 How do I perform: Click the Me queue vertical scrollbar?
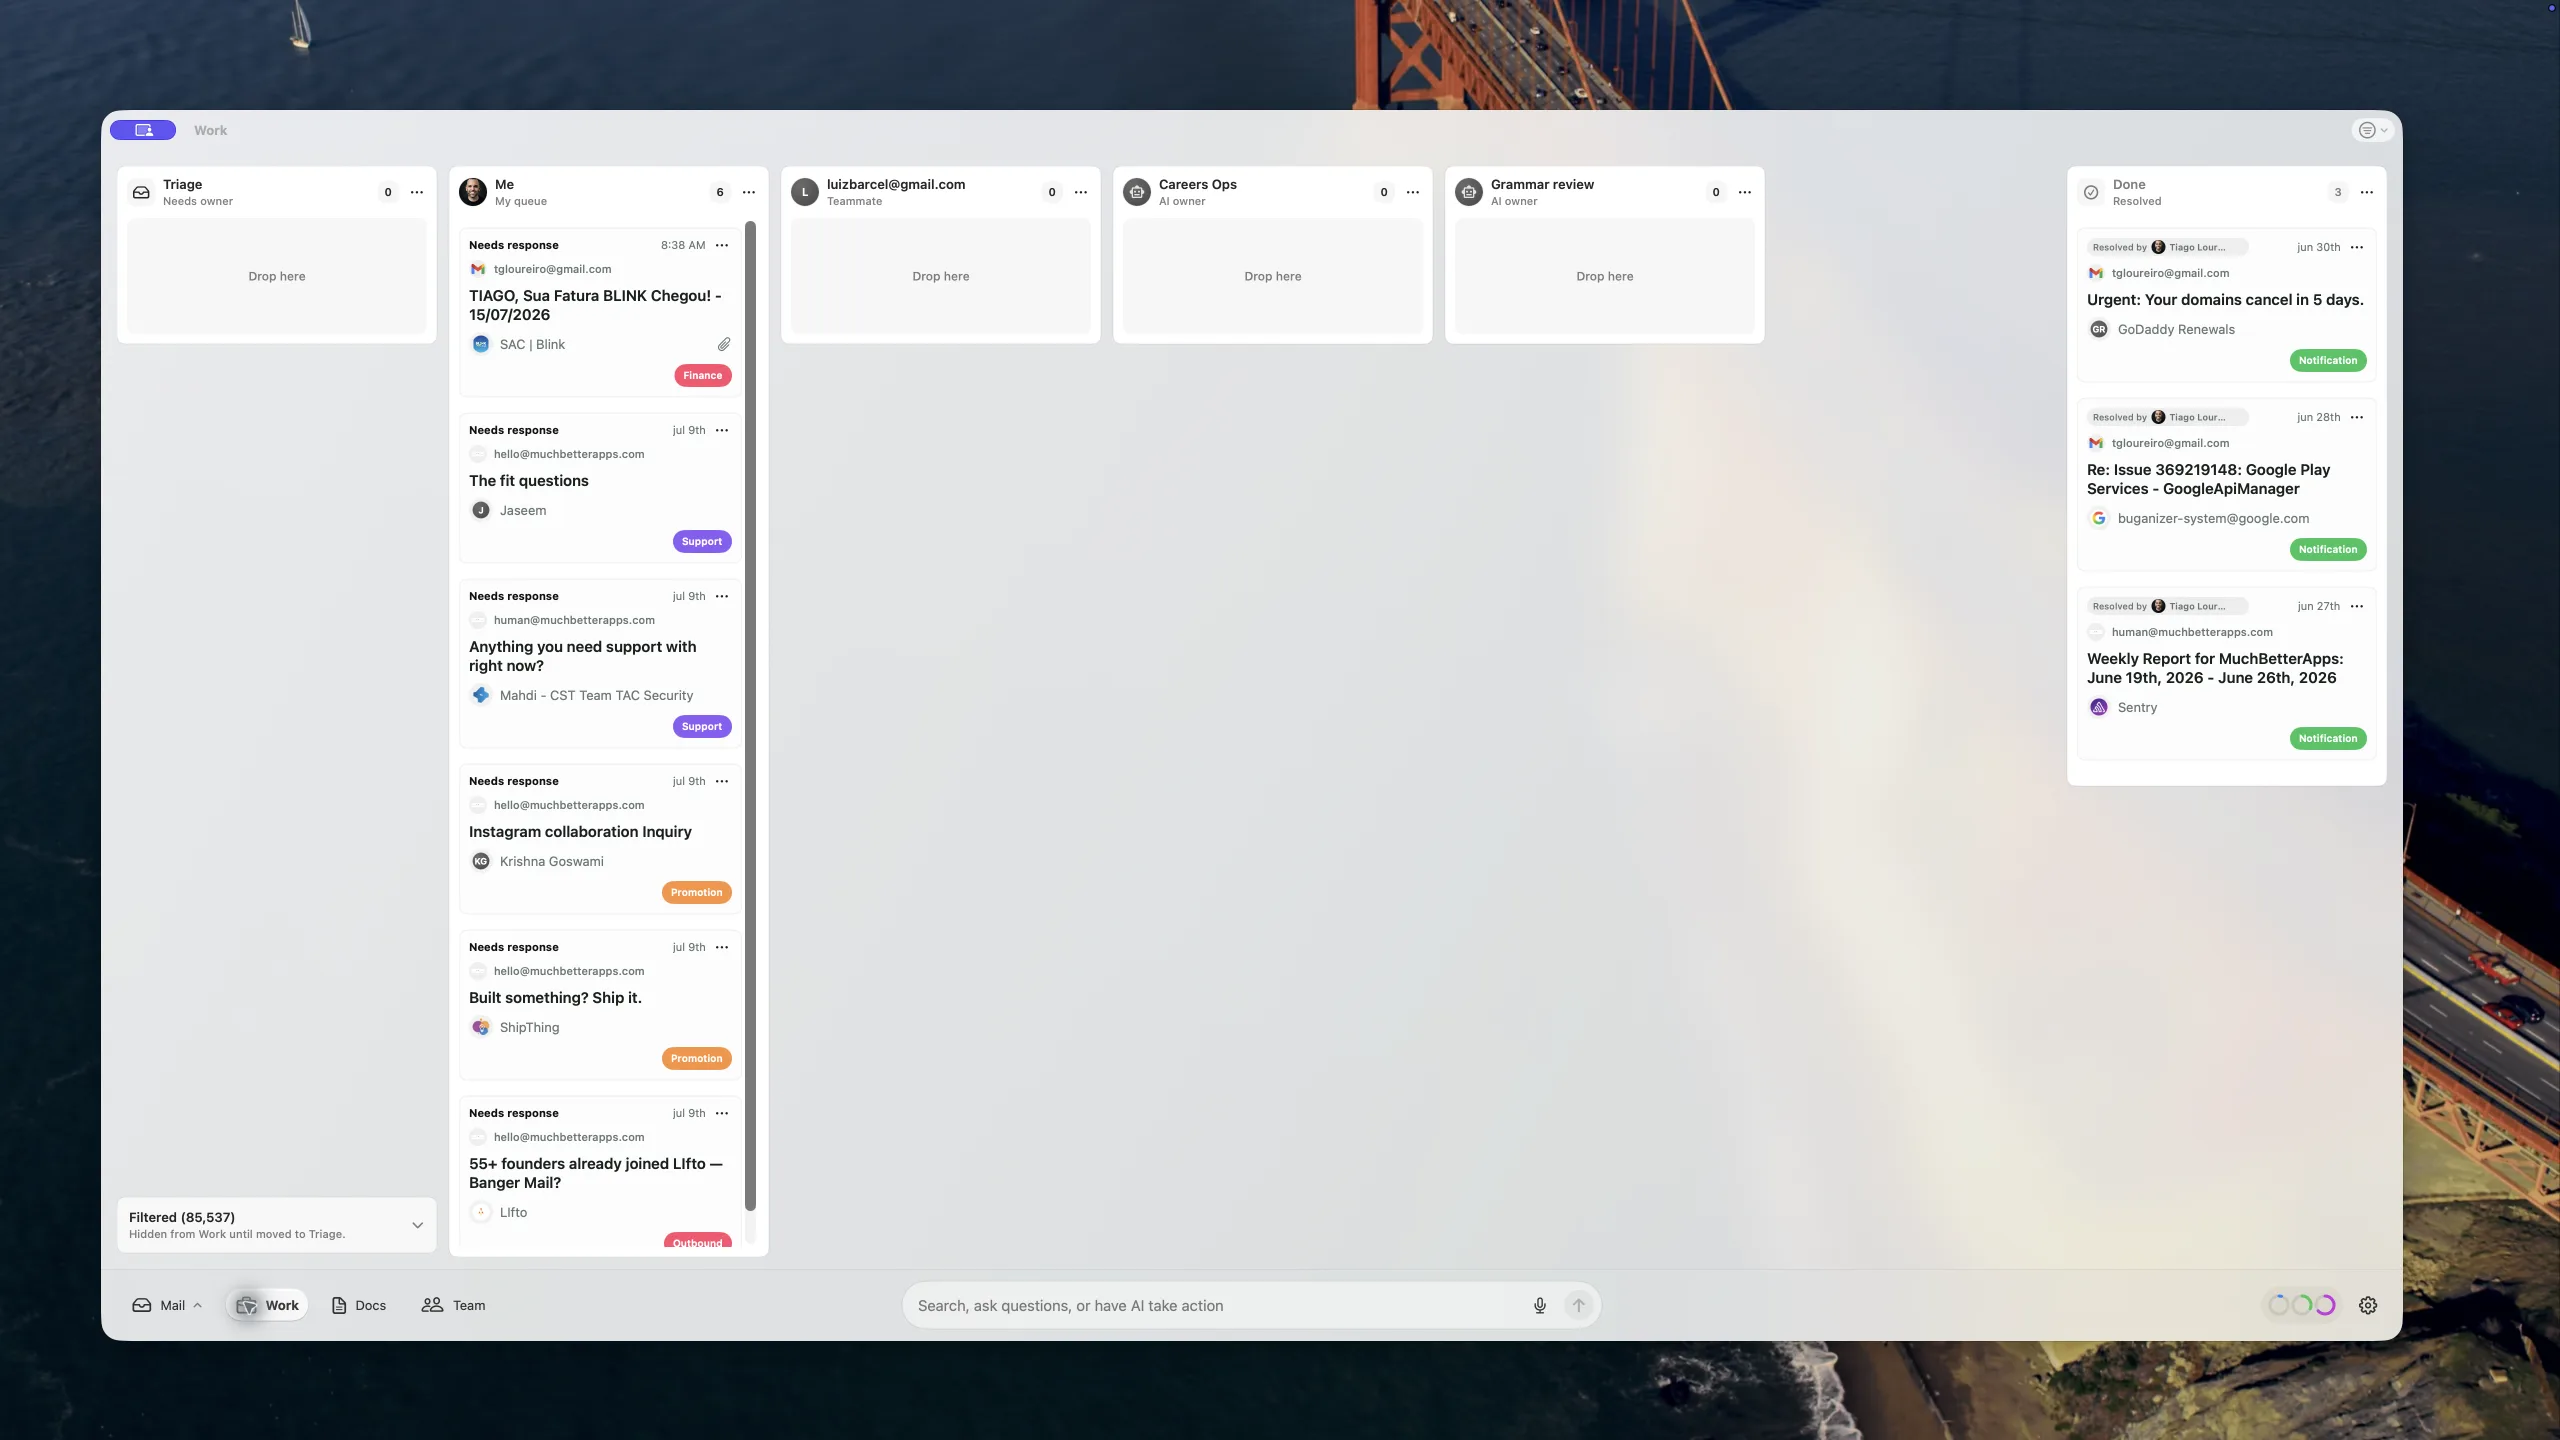tap(750, 716)
